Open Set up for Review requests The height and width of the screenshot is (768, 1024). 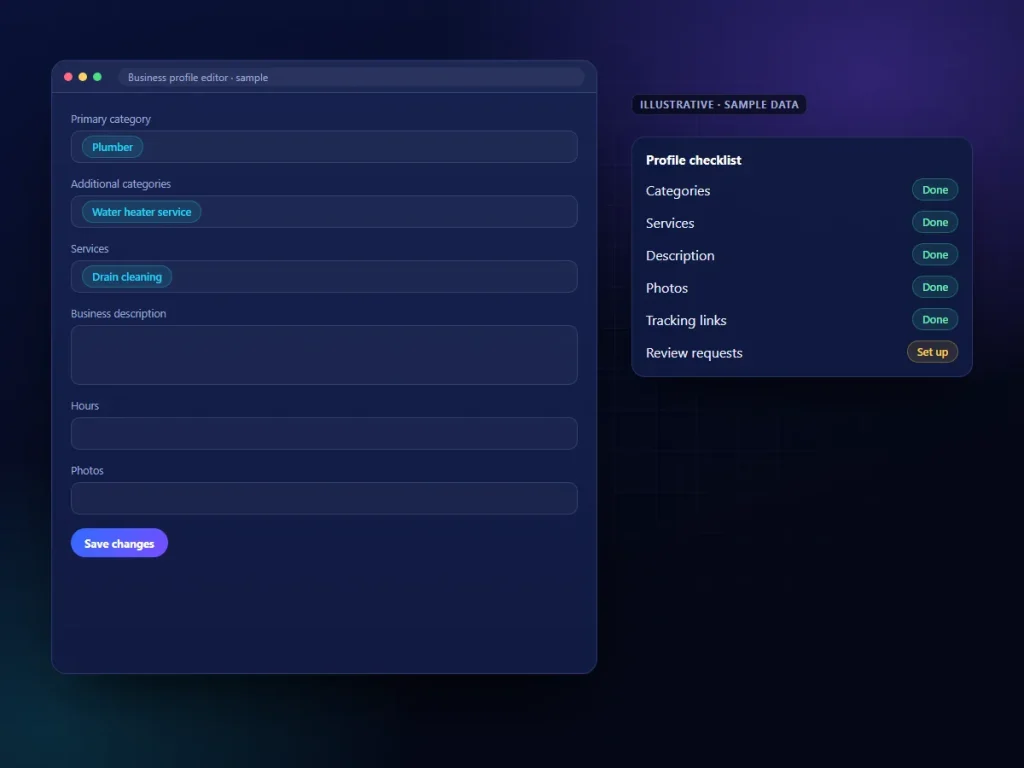coord(932,352)
